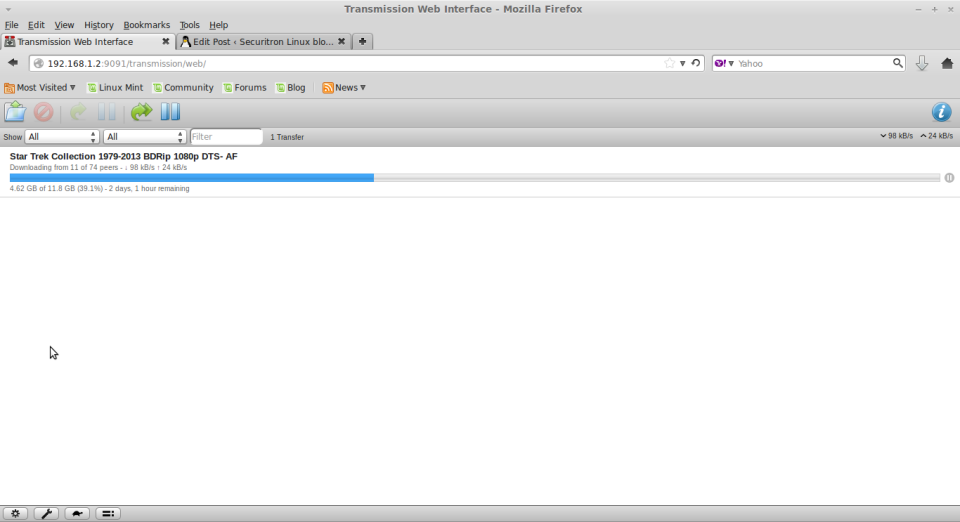Pause the Star Trek torrent via round button

click(x=949, y=177)
